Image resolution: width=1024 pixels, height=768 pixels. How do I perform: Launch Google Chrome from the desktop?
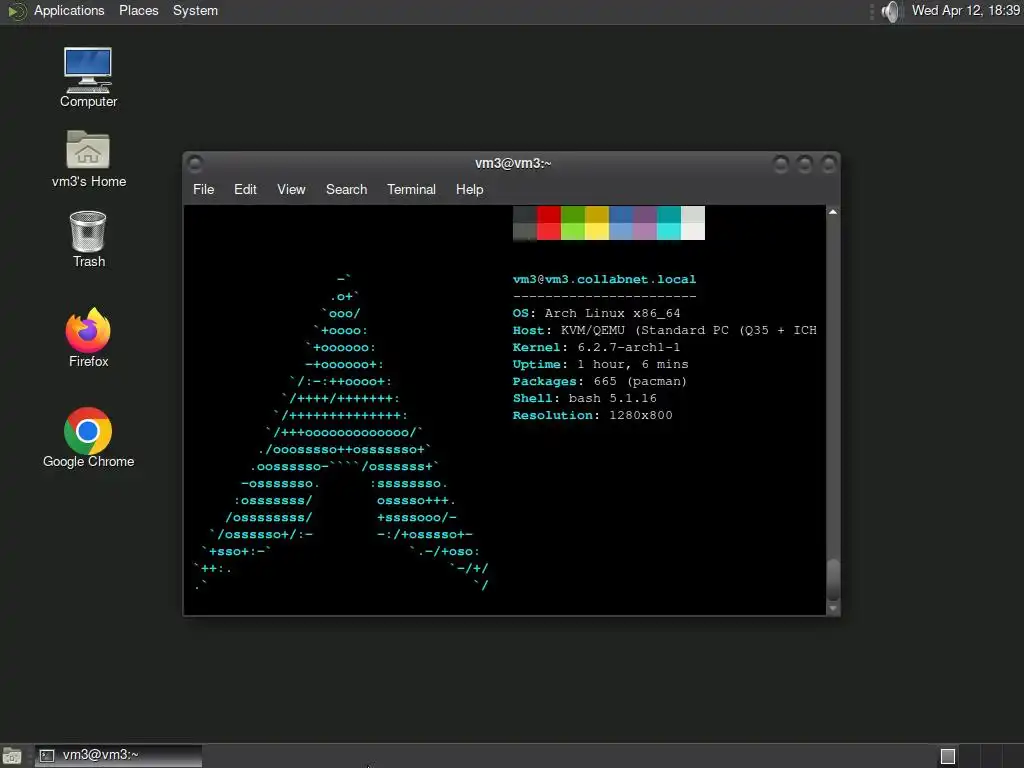tap(88, 438)
